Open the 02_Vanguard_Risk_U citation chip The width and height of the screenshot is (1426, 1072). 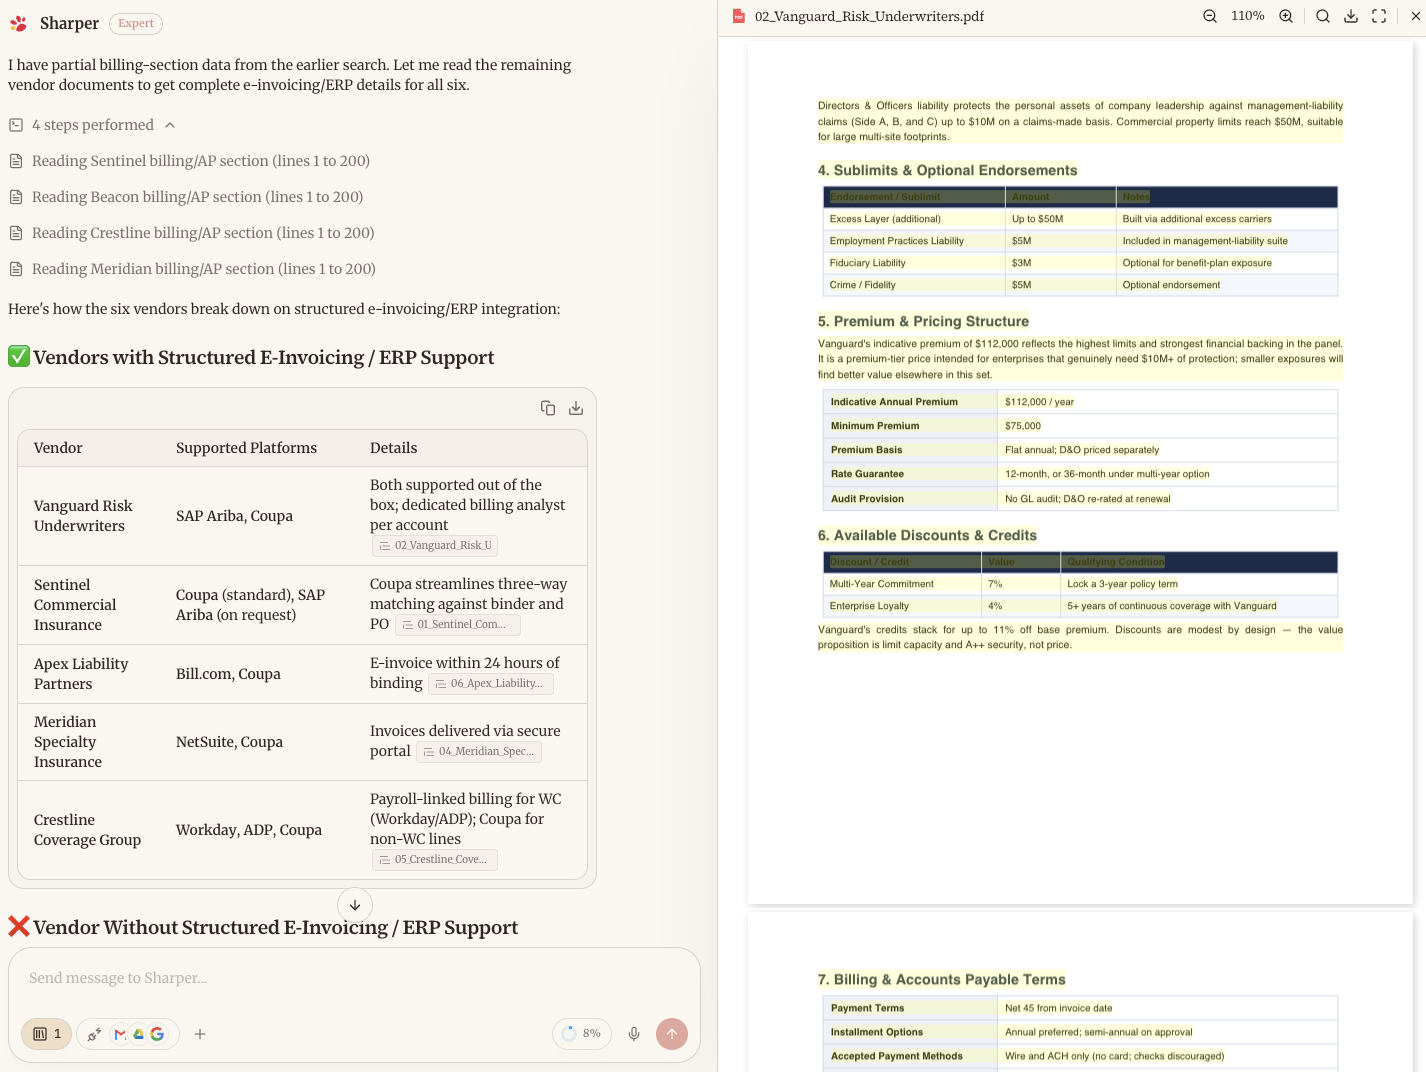(435, 545)
